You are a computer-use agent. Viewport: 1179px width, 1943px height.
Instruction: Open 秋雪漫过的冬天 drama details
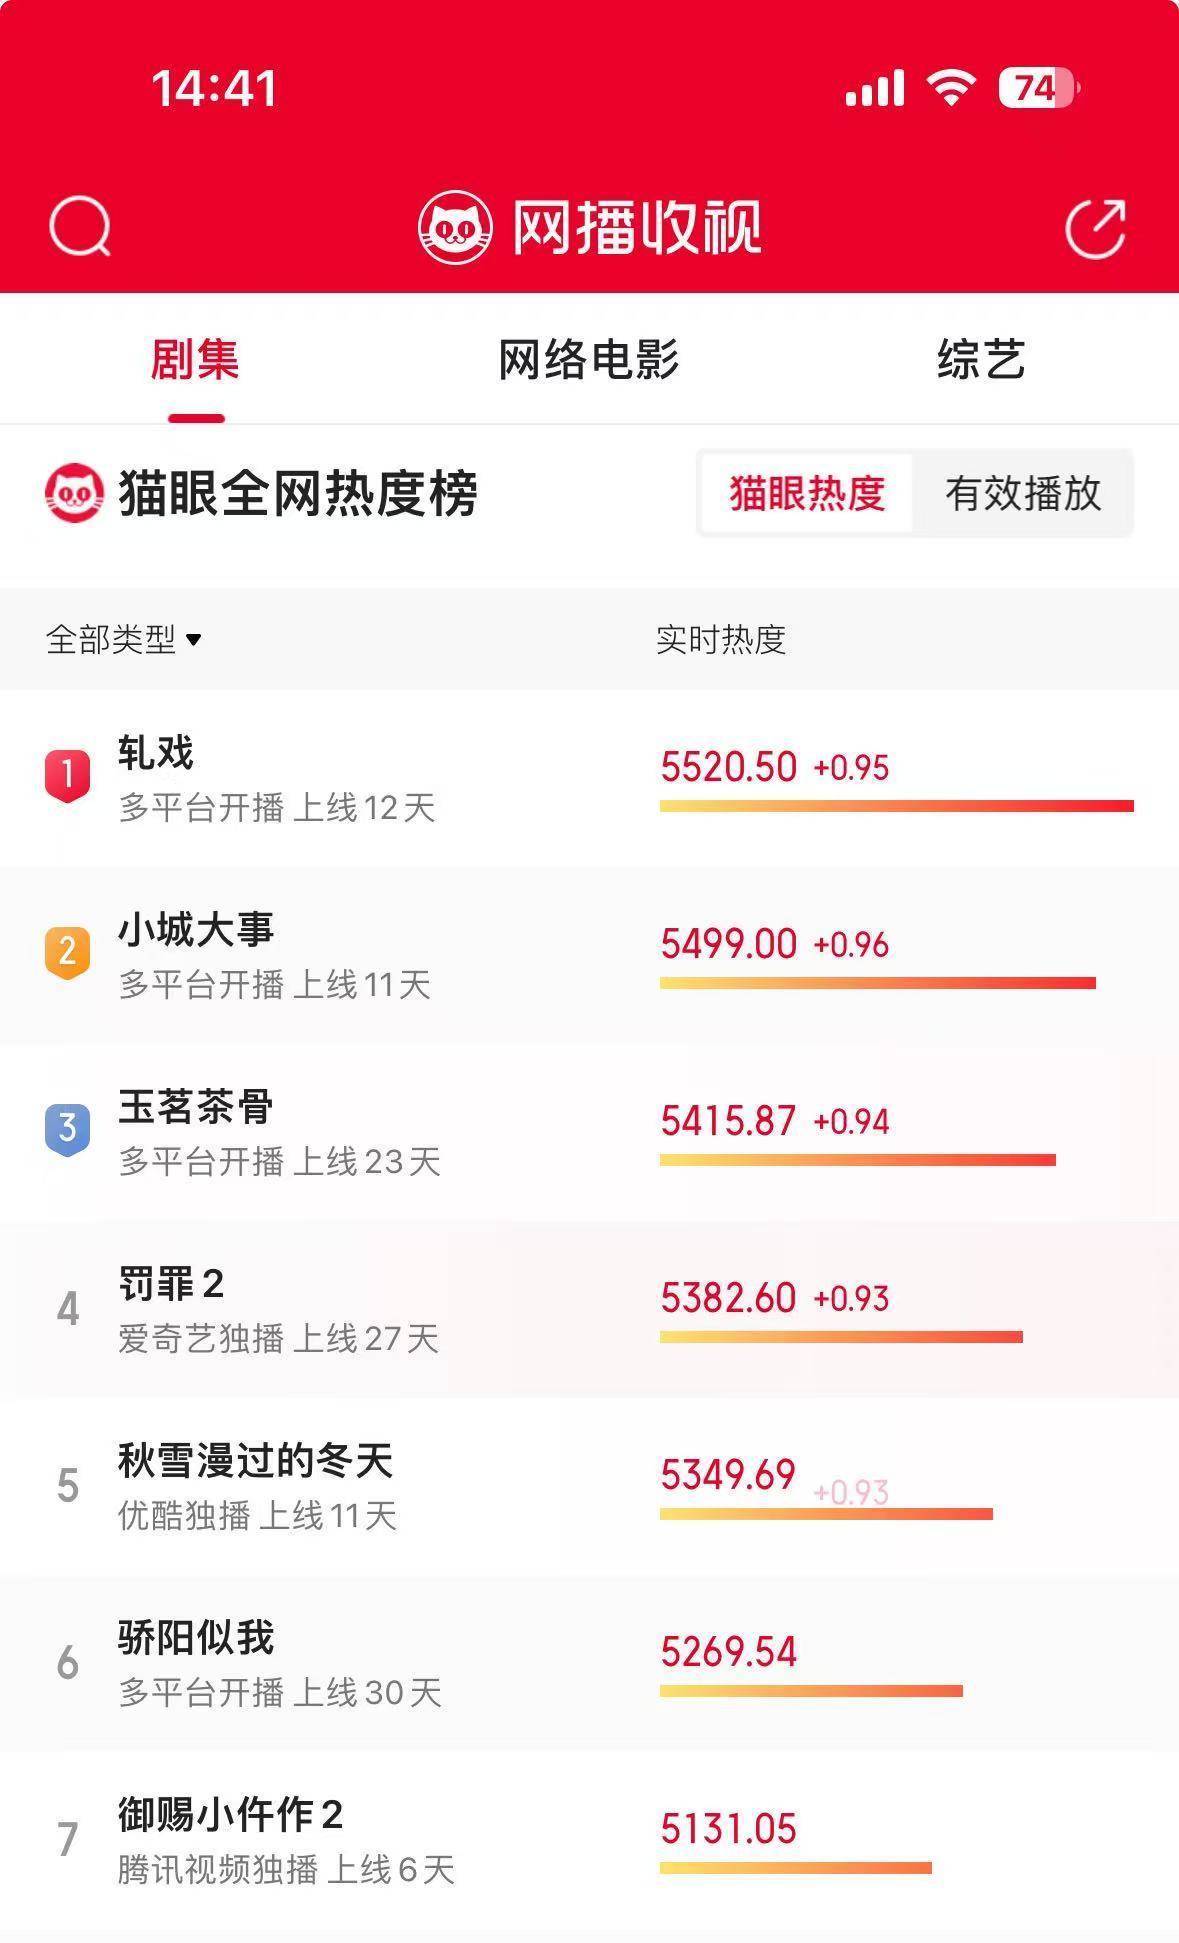tap(255, 1461)
